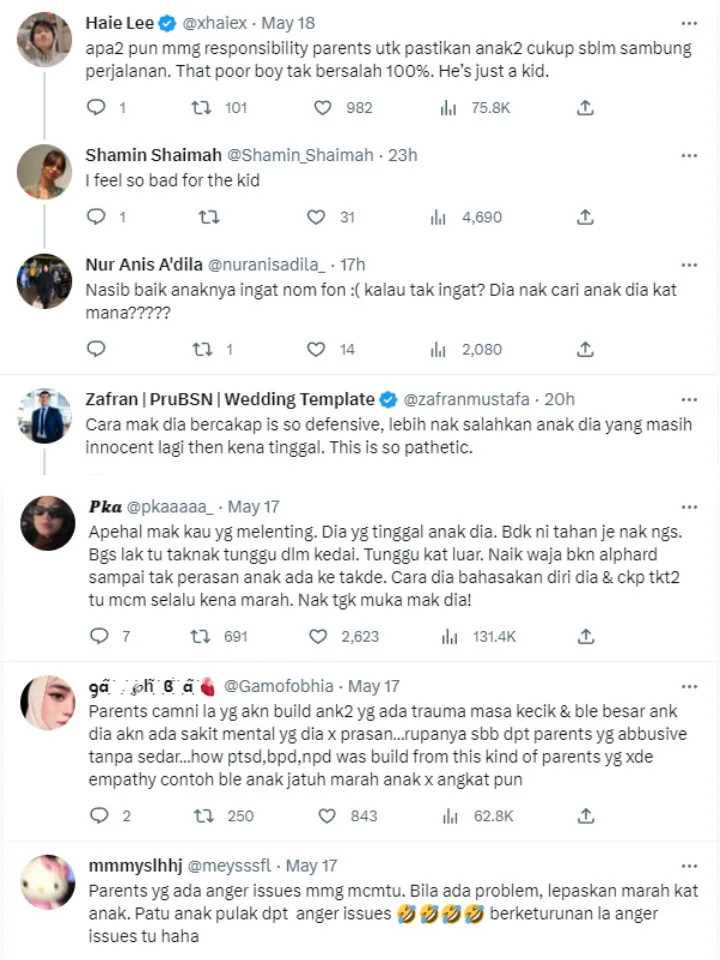Open Zafran | PruBSN profile name
720x960 pixels.
click(230, 399)
